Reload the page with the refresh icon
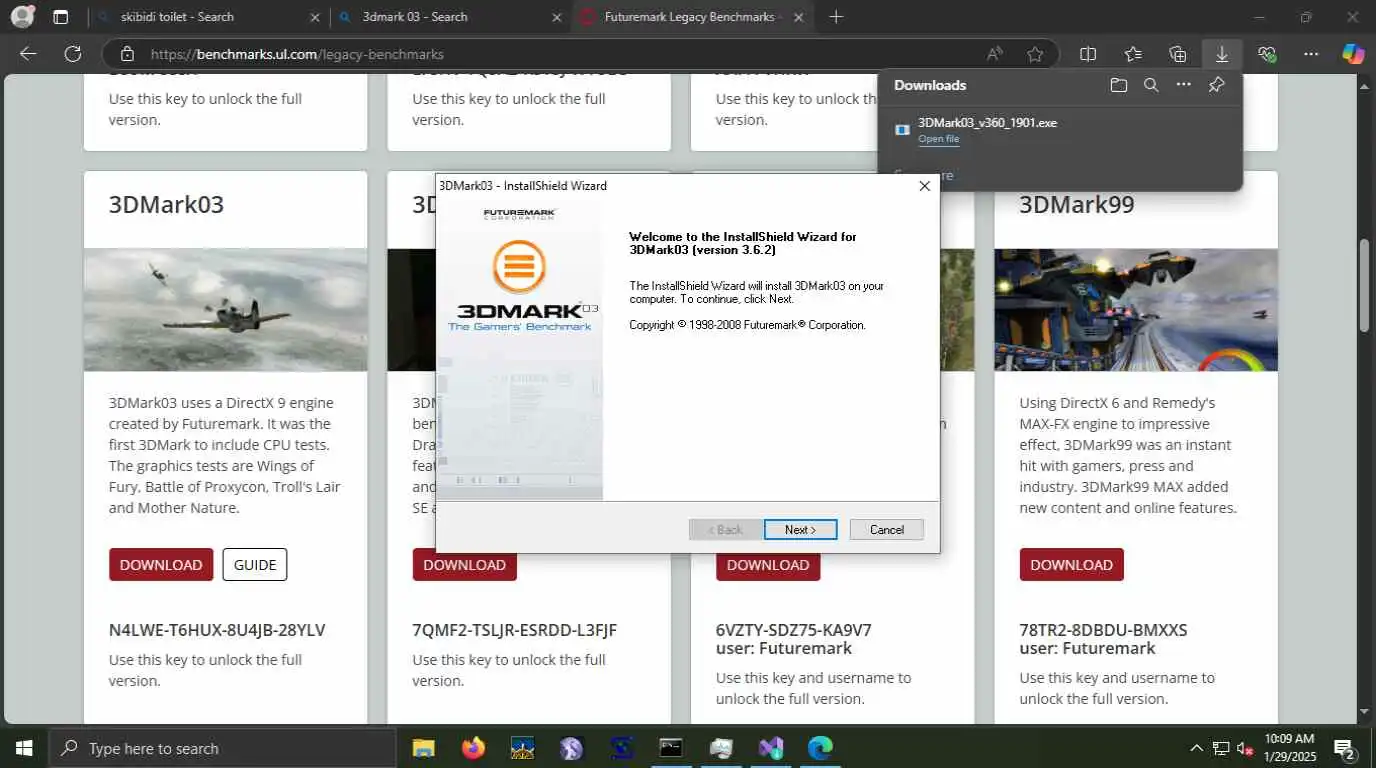 click(72, 54)
